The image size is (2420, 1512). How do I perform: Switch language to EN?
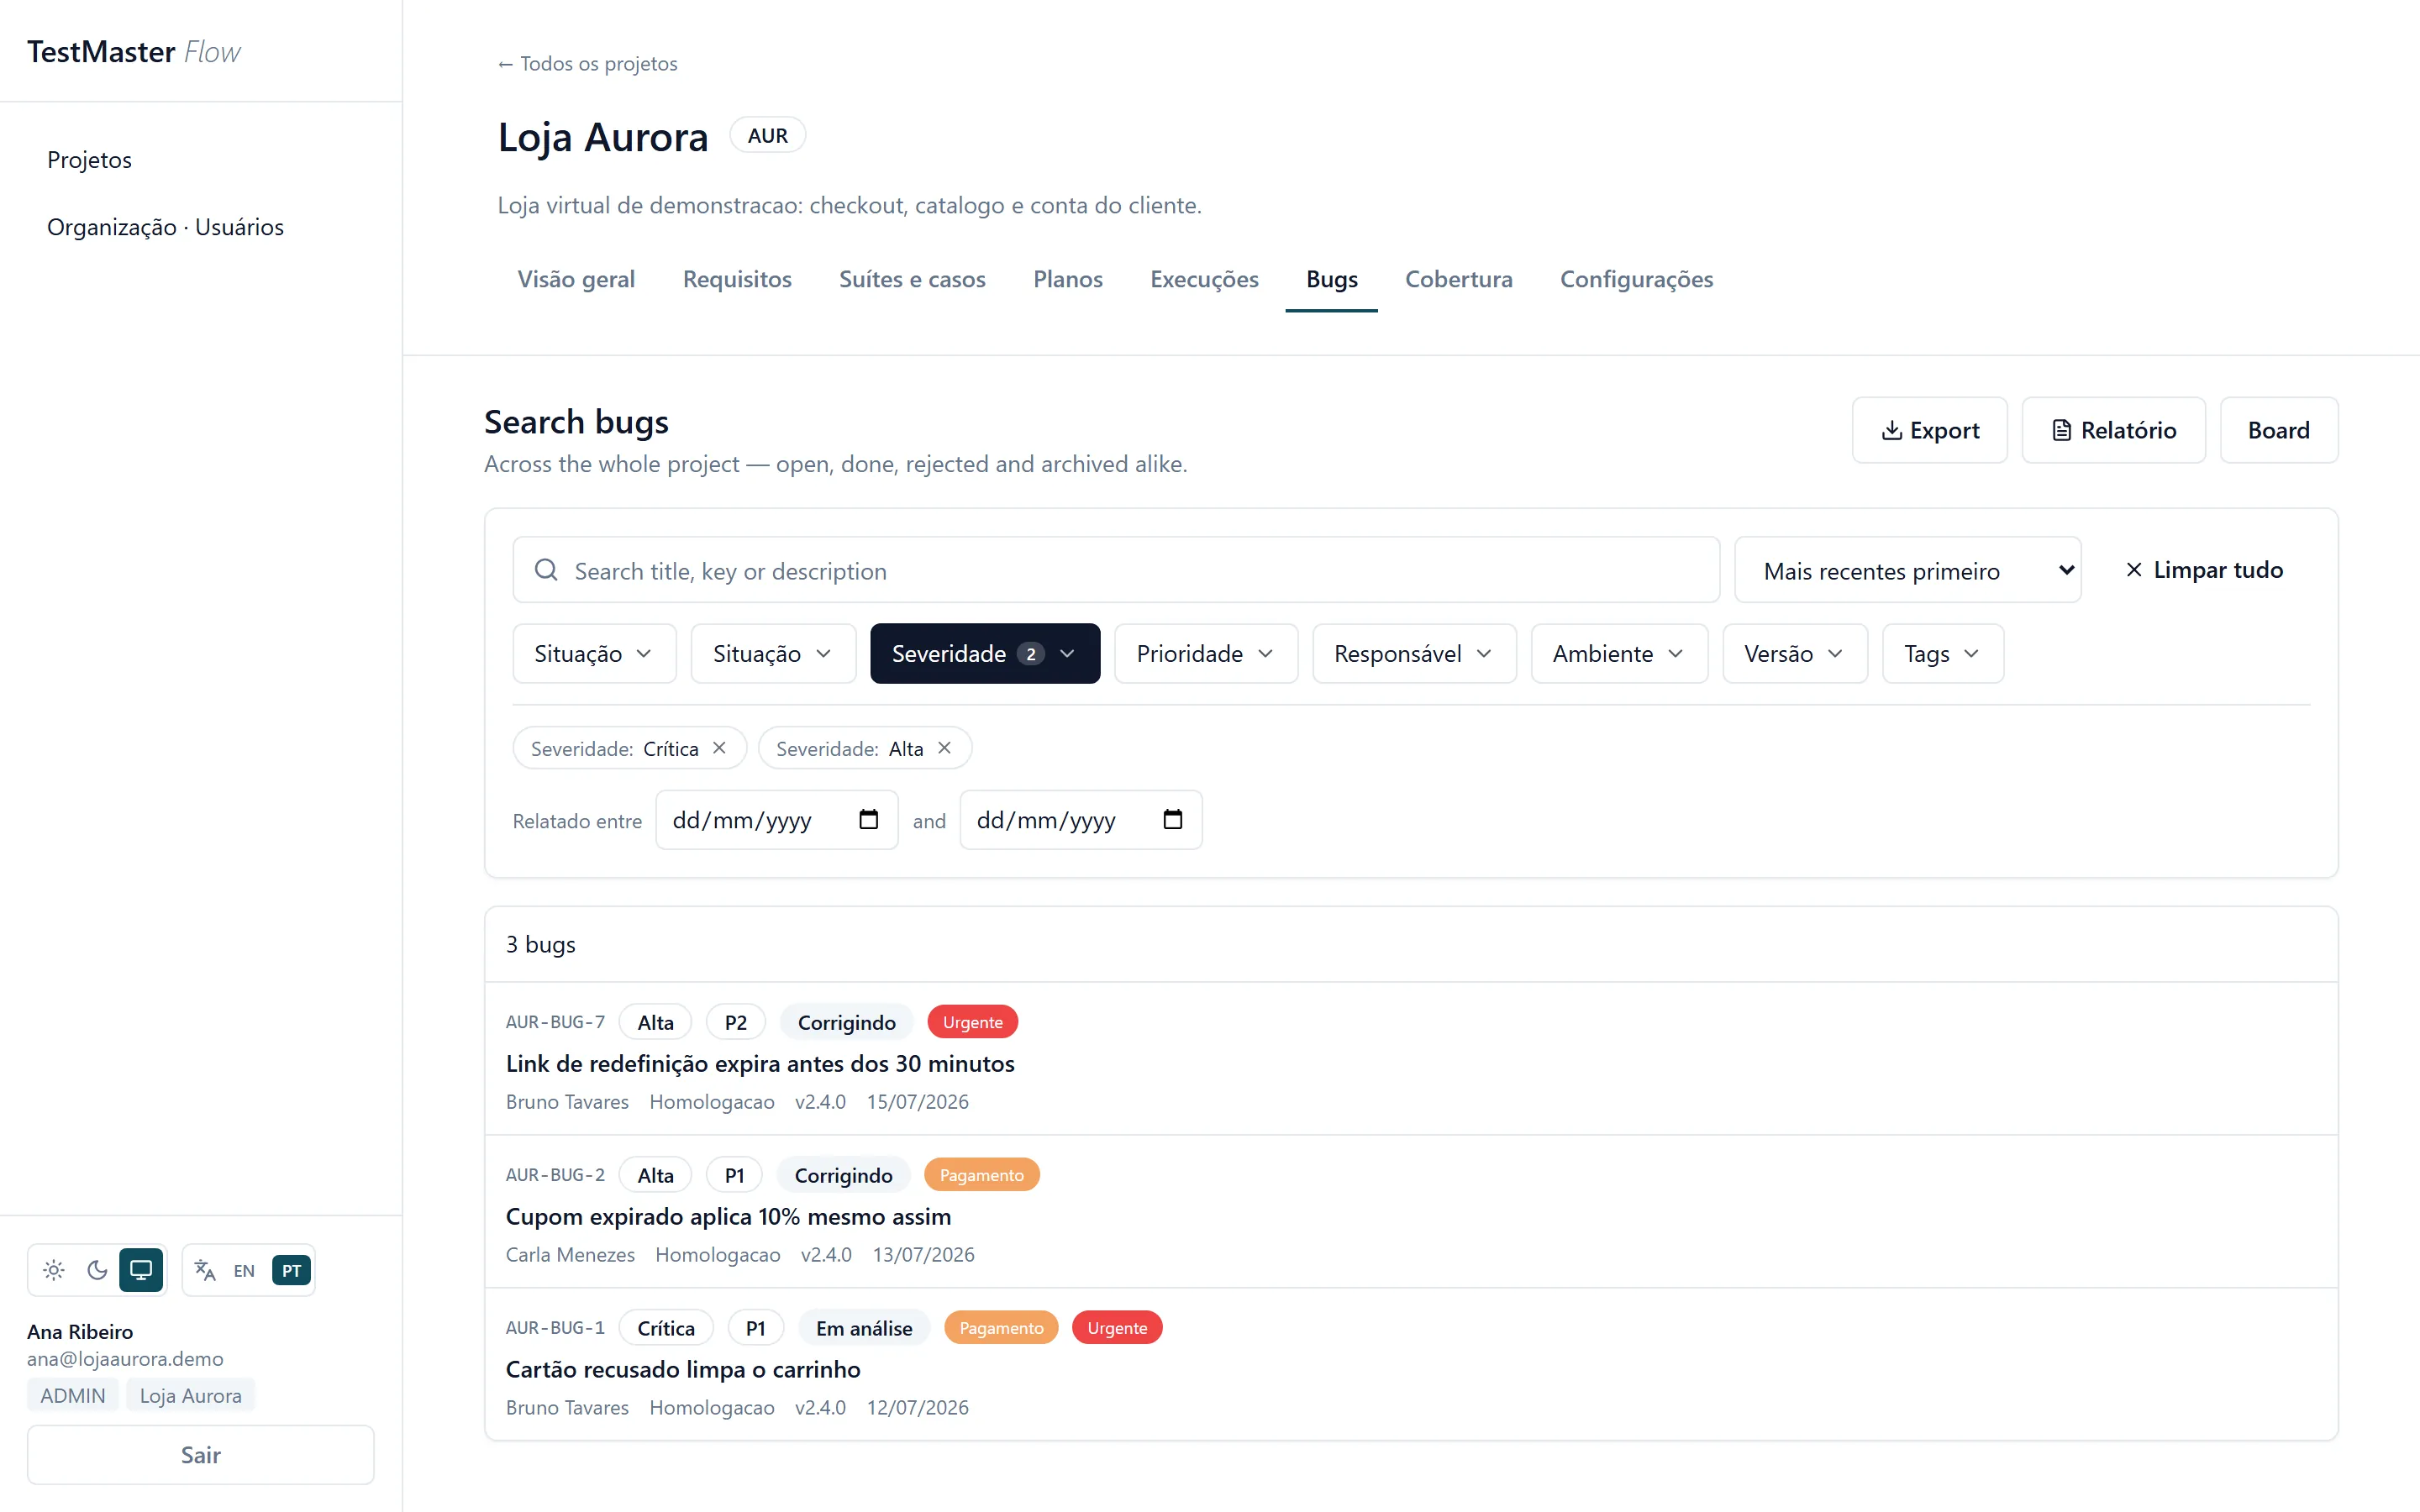tap(244, 1270)
